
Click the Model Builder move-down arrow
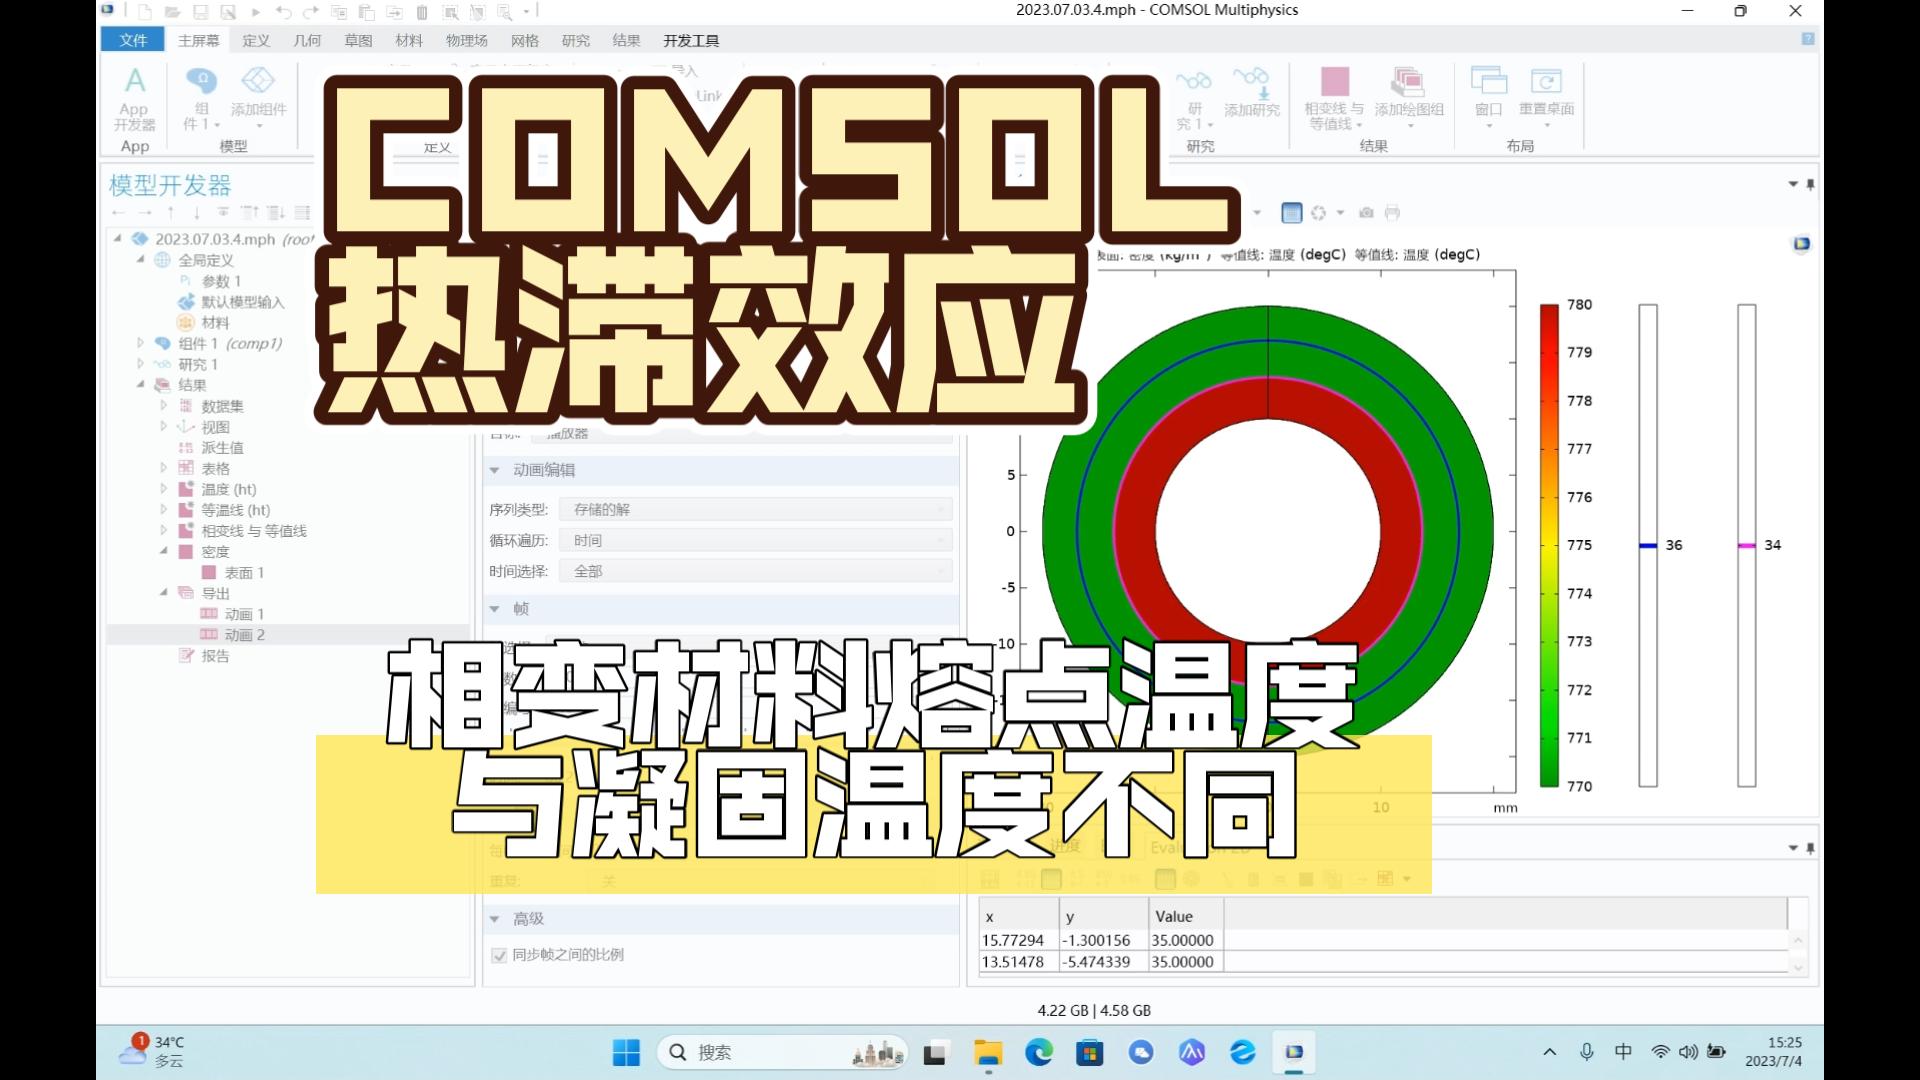[x=196, y=212]
